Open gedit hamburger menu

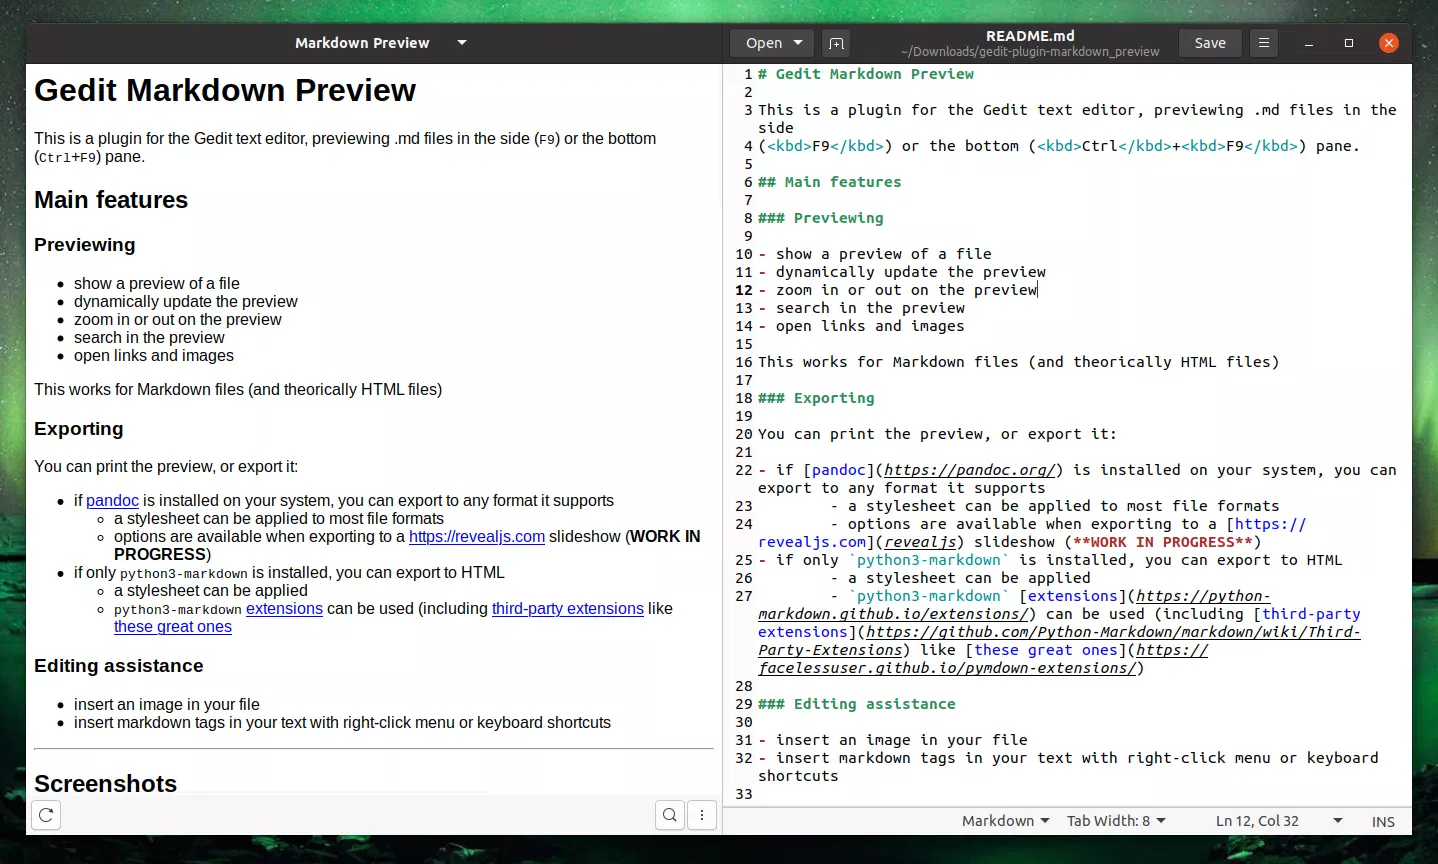pos(1264,43)
